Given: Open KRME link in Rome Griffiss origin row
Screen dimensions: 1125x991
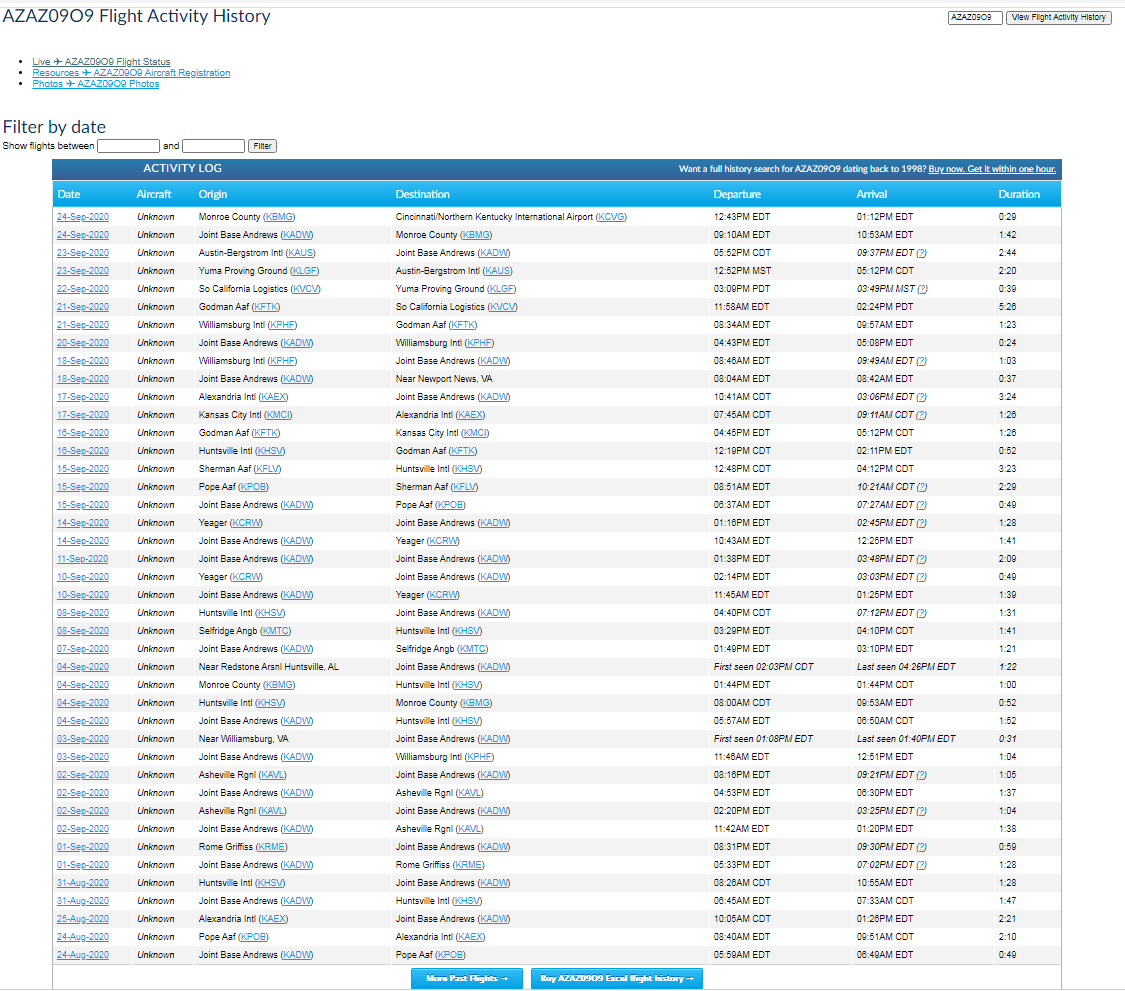Looking at the screenshot, I should click(272, 847).
